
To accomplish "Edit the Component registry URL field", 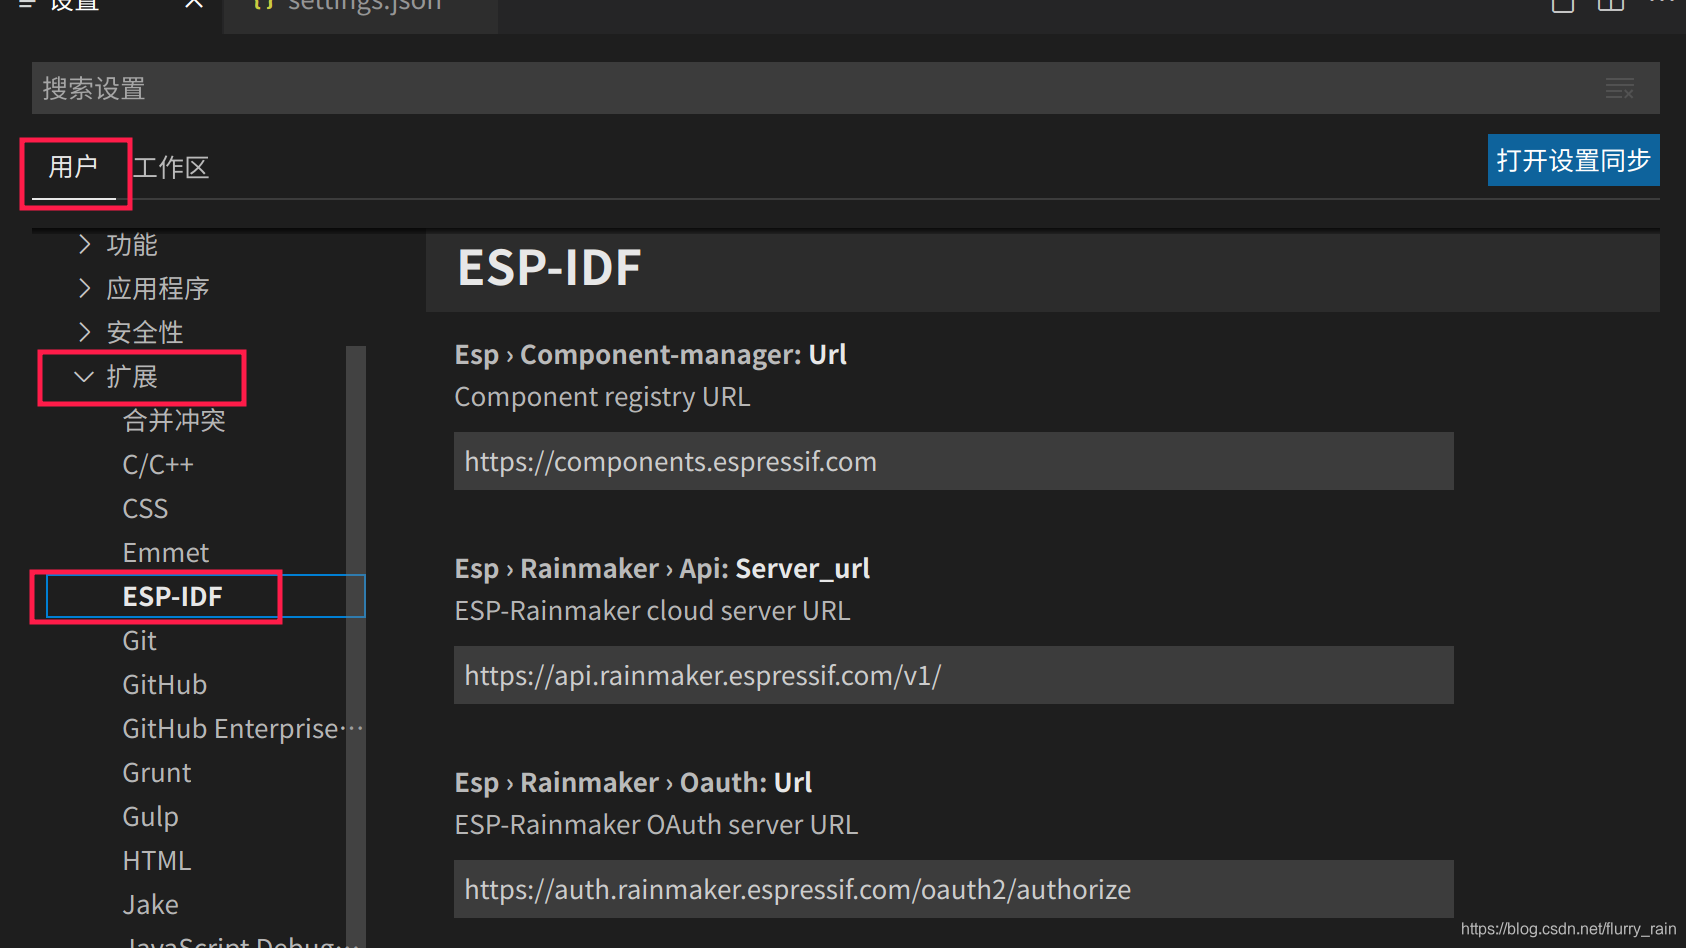I will [954, 461].
